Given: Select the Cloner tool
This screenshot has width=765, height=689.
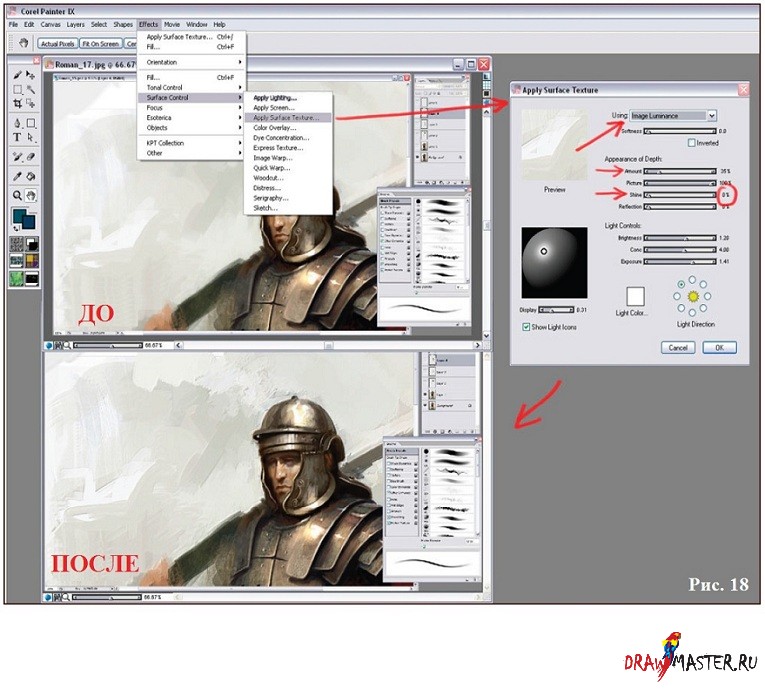Looking at the screenshot, I should coord(18,157).
